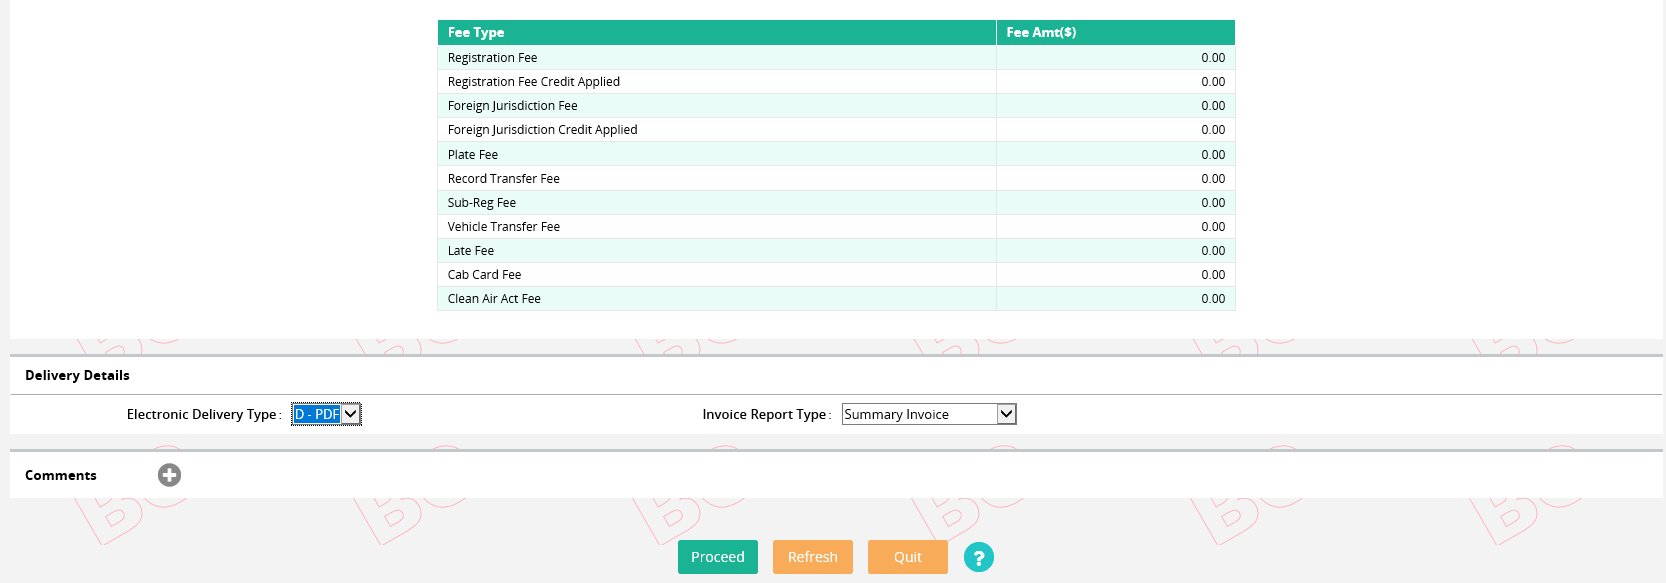Open the Electronic Delivery Type dropdown
This screenshot has height=583, width=1666.
(x=326, y=414)
